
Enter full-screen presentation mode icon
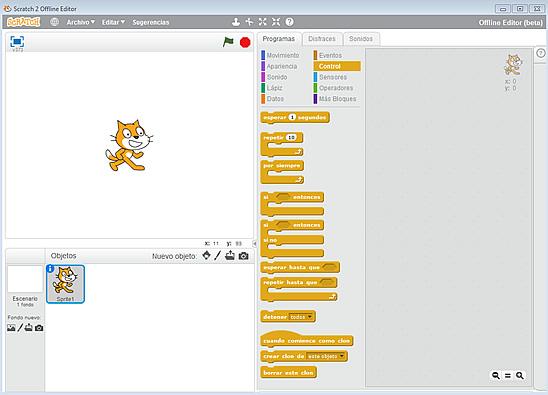pos(17,42)
